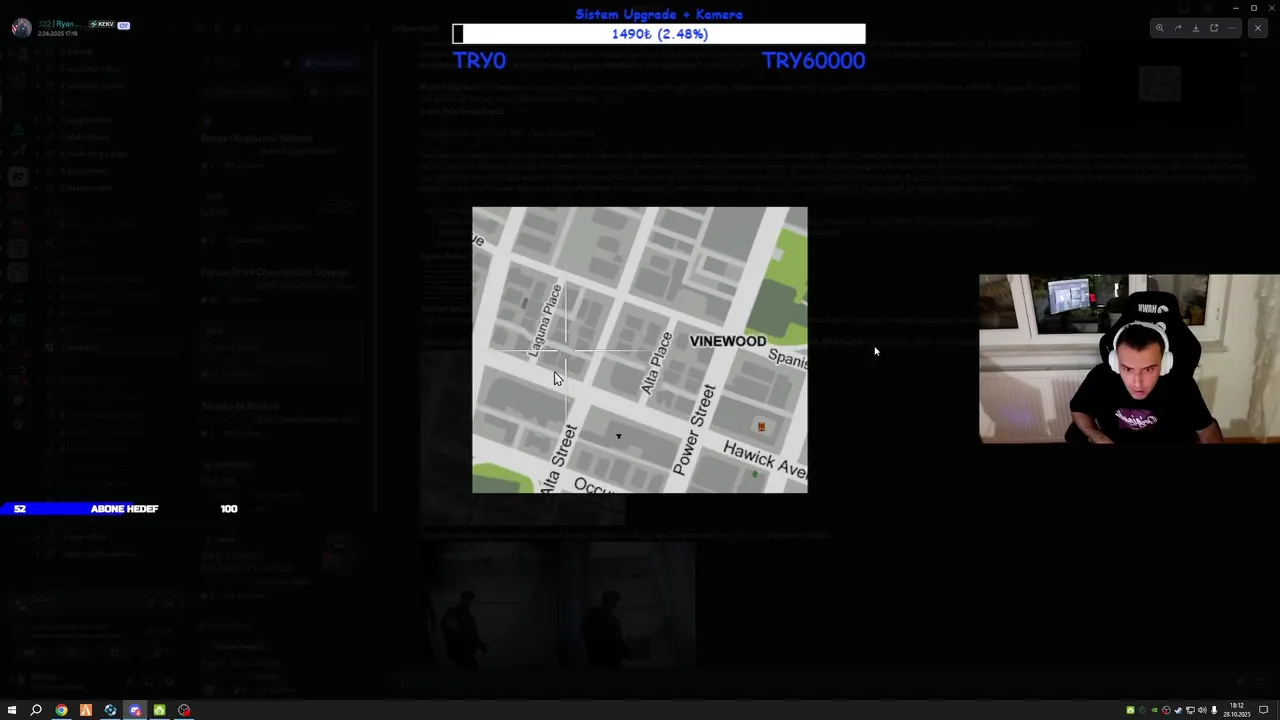Image resolution: width=1280 pixels, height=720 pixels.
Task: Click the Steam icon in system tray
Action: (1178, 710)
